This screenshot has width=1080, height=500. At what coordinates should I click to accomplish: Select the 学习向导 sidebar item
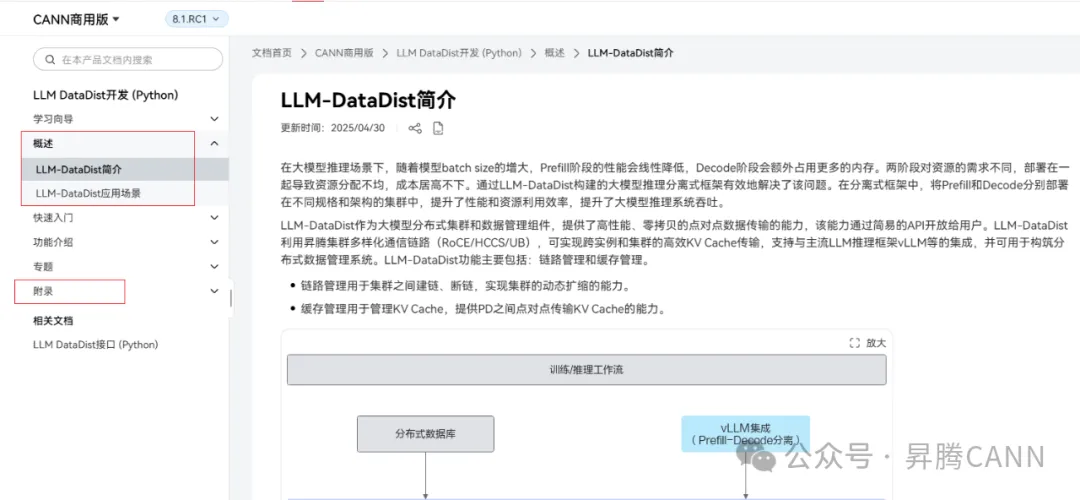[53, 119]
